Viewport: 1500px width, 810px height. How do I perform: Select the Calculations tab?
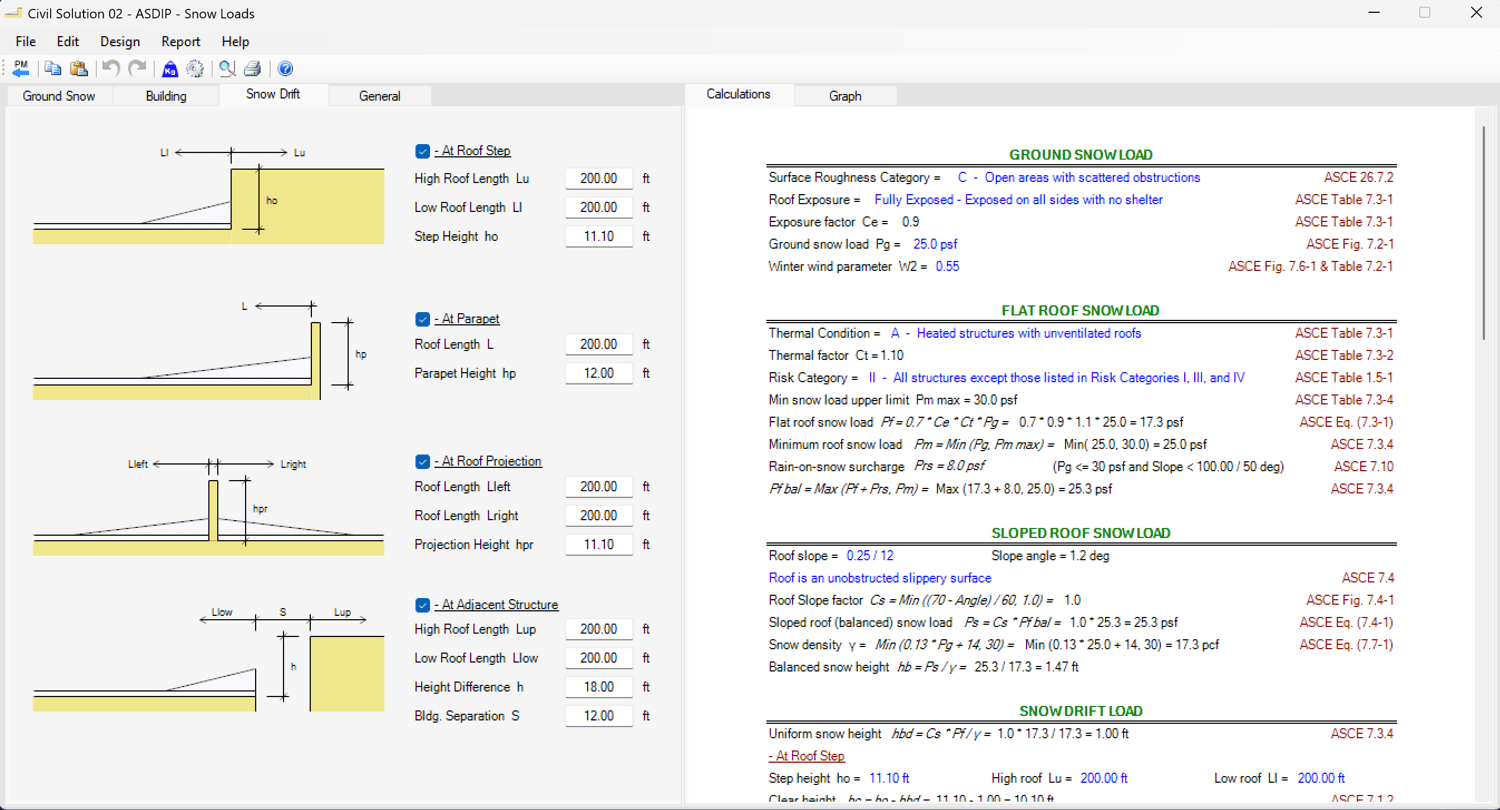(739, 94)
